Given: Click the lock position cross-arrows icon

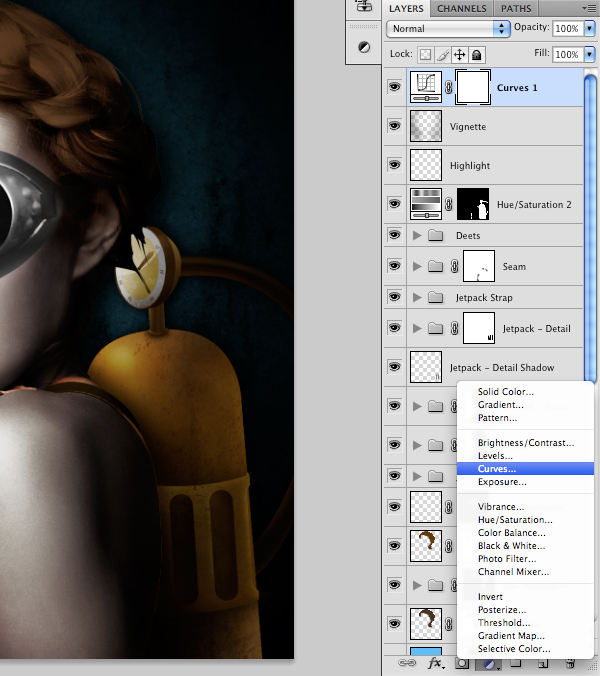Looking at the screenshot, I should pos(459,54).
